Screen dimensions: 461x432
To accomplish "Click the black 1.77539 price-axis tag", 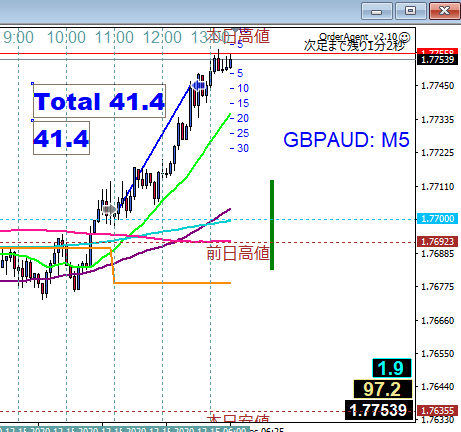I will tap(438, 60).
